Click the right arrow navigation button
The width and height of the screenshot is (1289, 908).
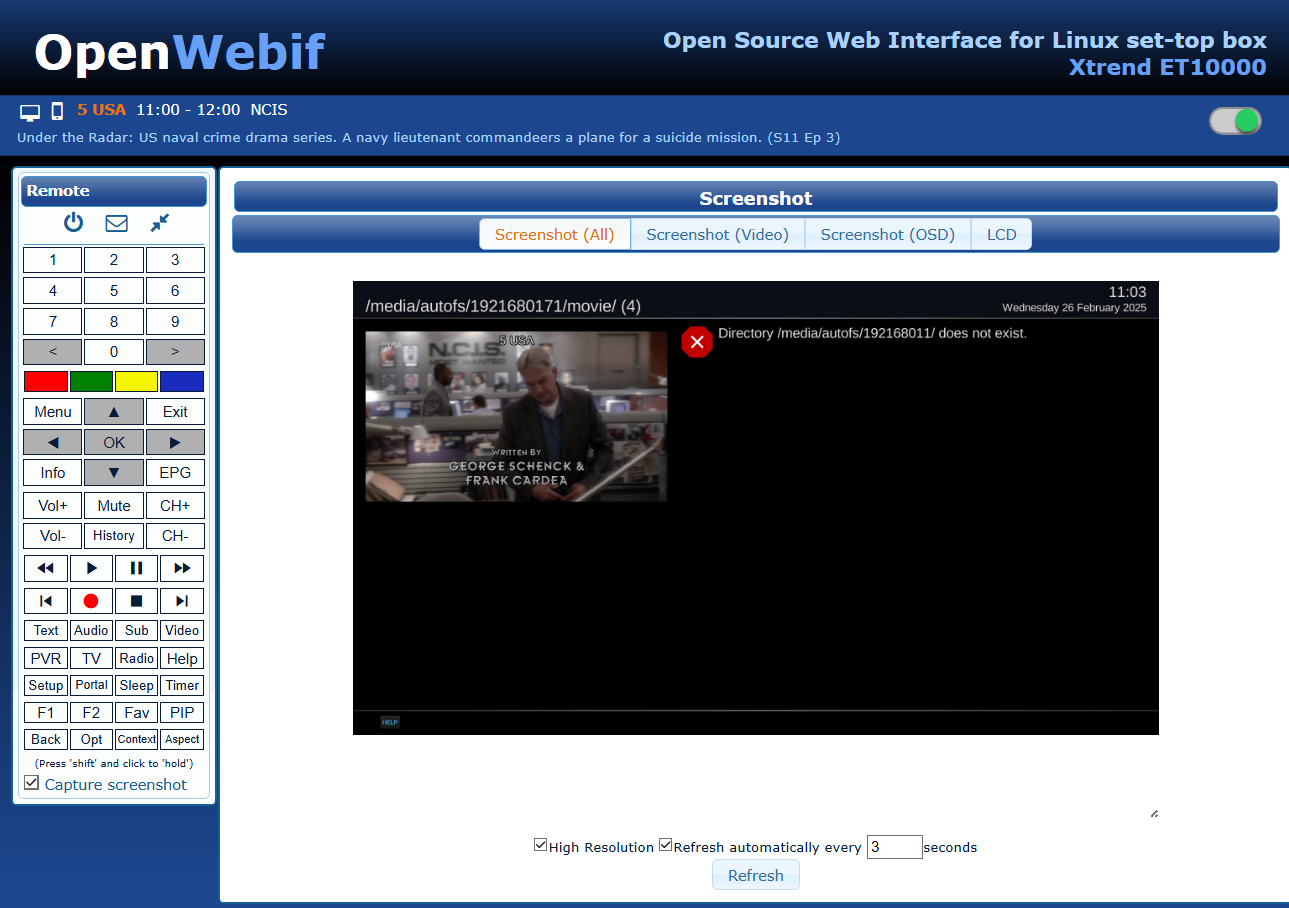[x=175, y=442]
